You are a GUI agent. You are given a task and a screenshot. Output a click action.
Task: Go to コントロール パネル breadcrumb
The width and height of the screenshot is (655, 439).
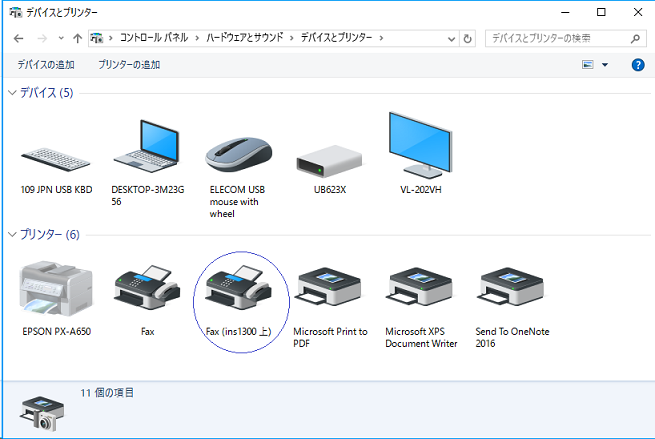click(x=154, y=38)
